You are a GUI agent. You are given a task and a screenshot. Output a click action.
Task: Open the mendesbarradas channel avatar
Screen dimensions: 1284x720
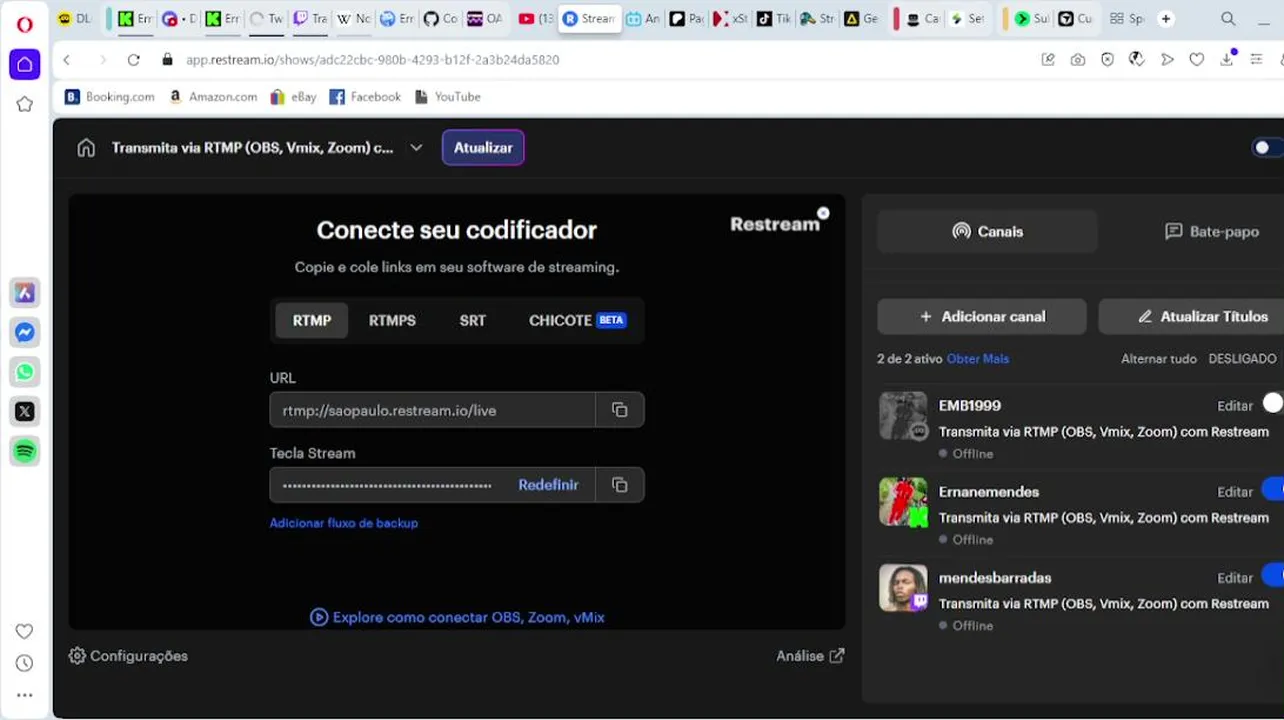[x=903, y=588]
